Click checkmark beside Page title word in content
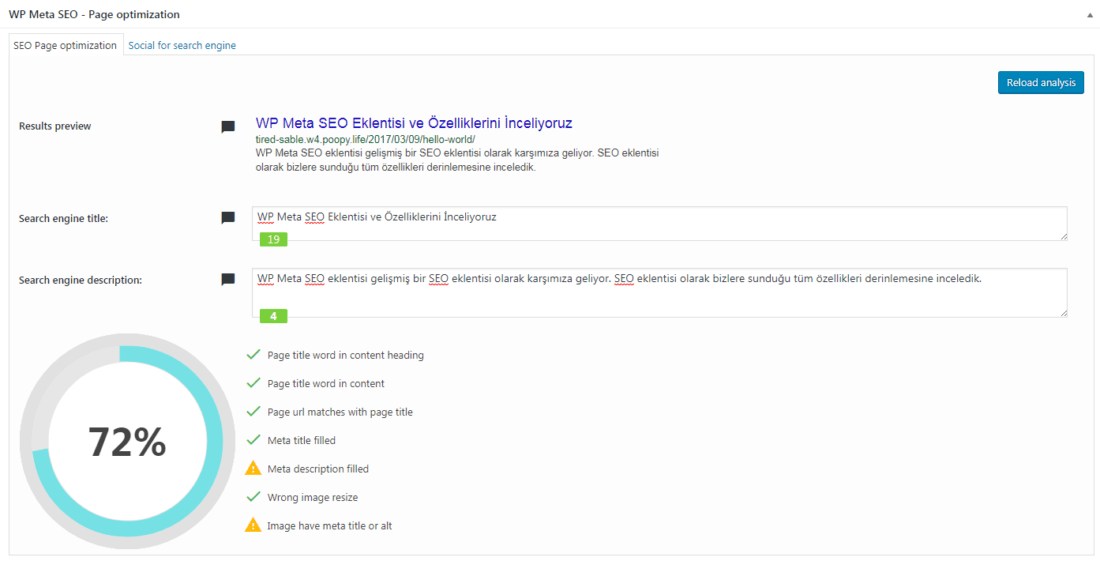 tap(253, 384)
